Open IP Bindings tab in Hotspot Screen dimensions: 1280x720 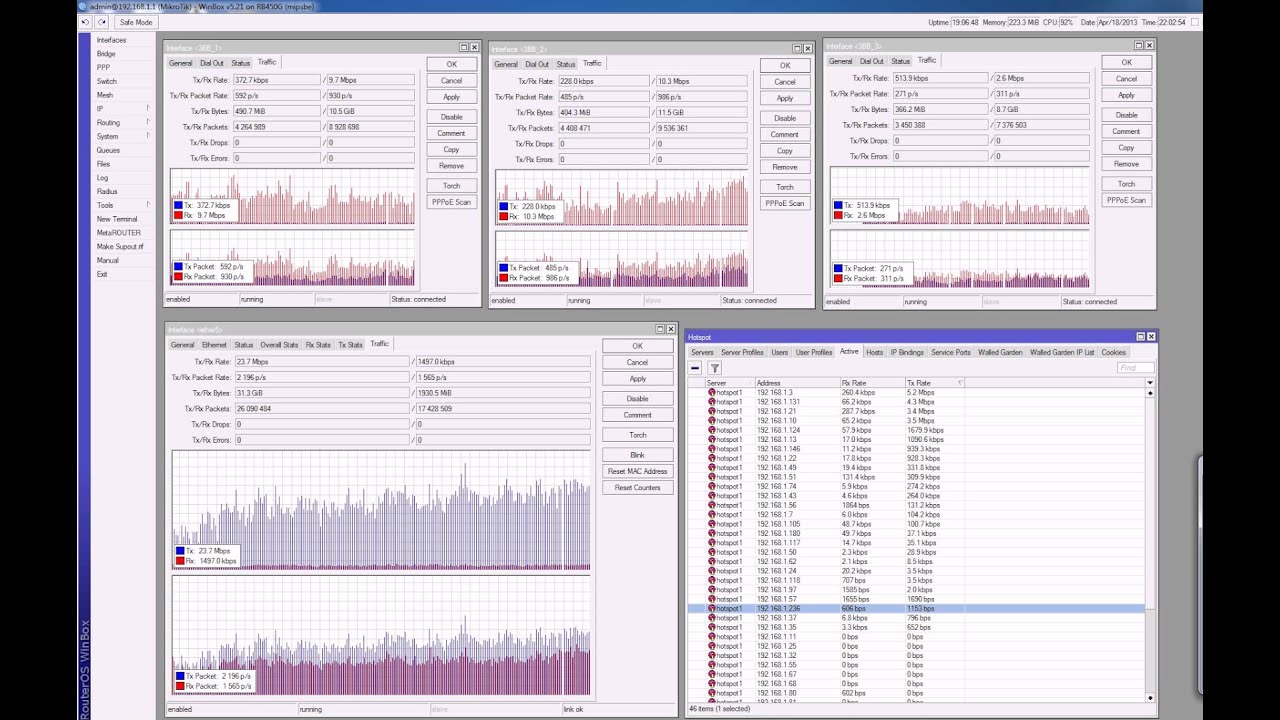coord(907,352)
